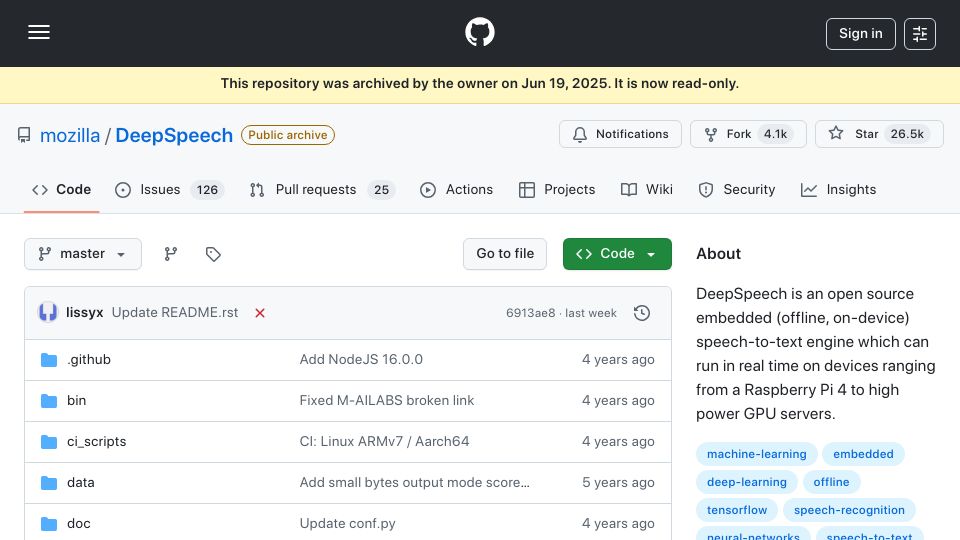
Task: Open the .github folder
Action: click(x=89, y=359)
